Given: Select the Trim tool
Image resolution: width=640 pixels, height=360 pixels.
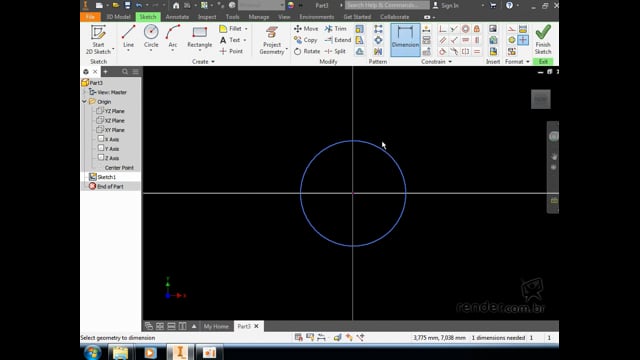Looking at the screenshot, I should pyautogui.click(x=336, y=29).
